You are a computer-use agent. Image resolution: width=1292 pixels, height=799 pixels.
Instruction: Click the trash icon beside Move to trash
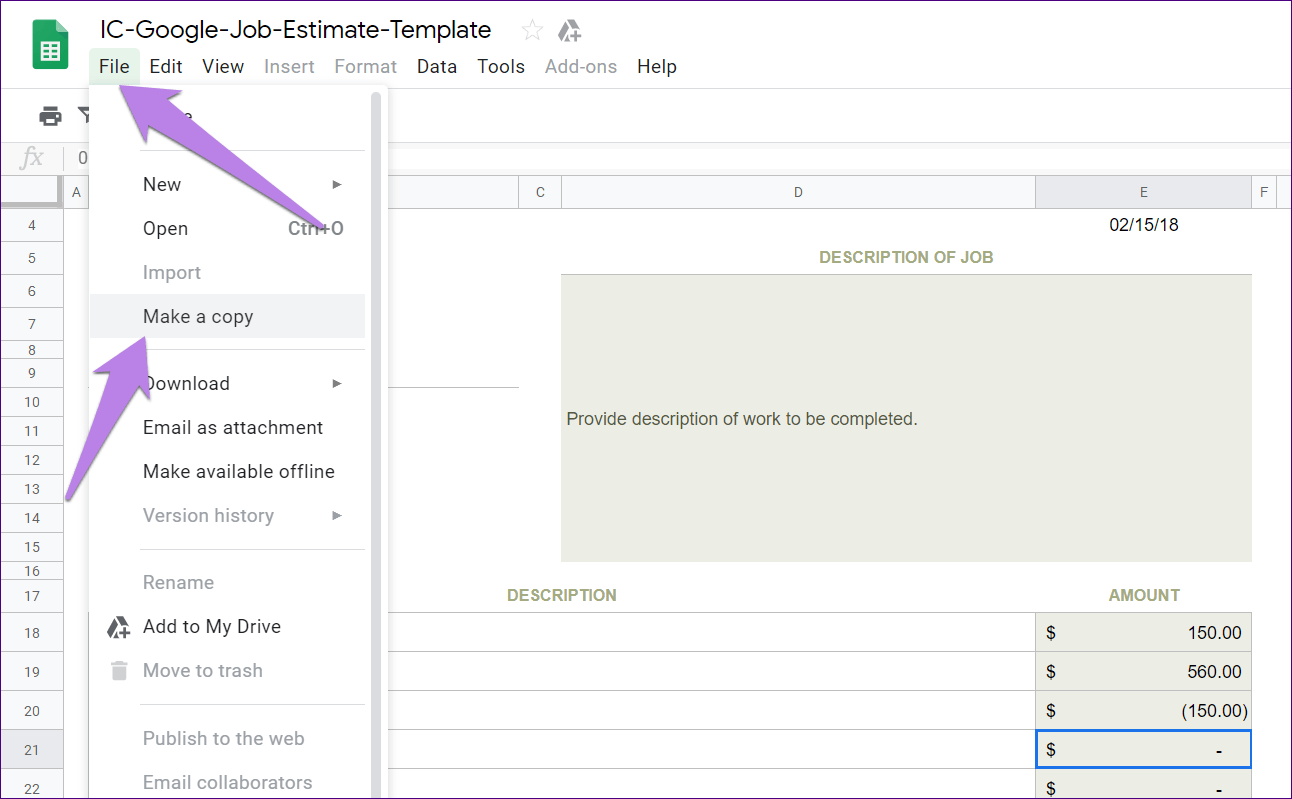[x=119, y=671]
